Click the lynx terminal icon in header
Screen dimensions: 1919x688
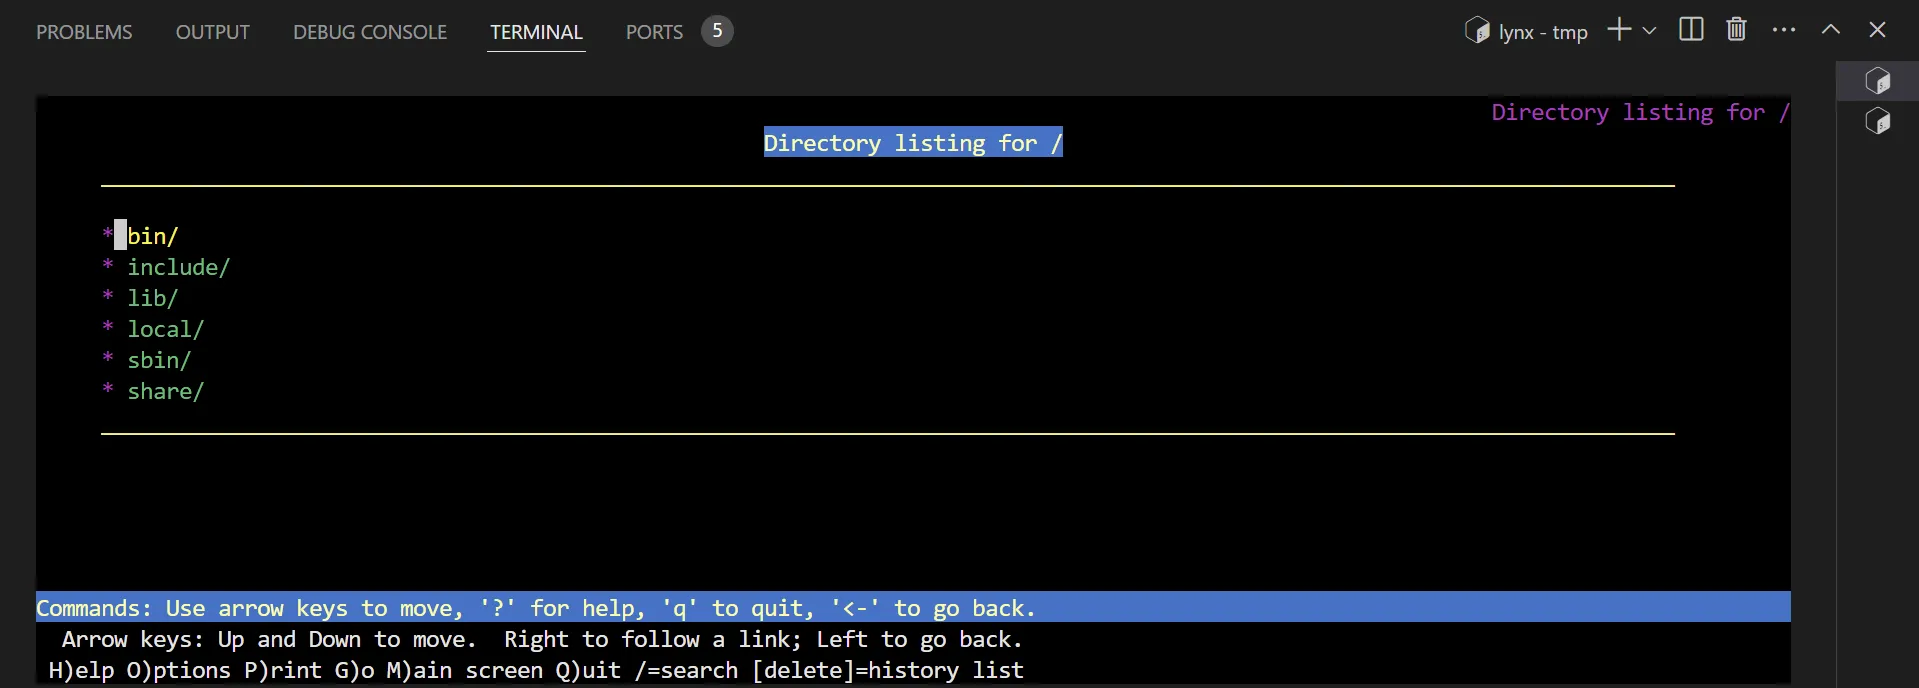(x=1477, y=31)
